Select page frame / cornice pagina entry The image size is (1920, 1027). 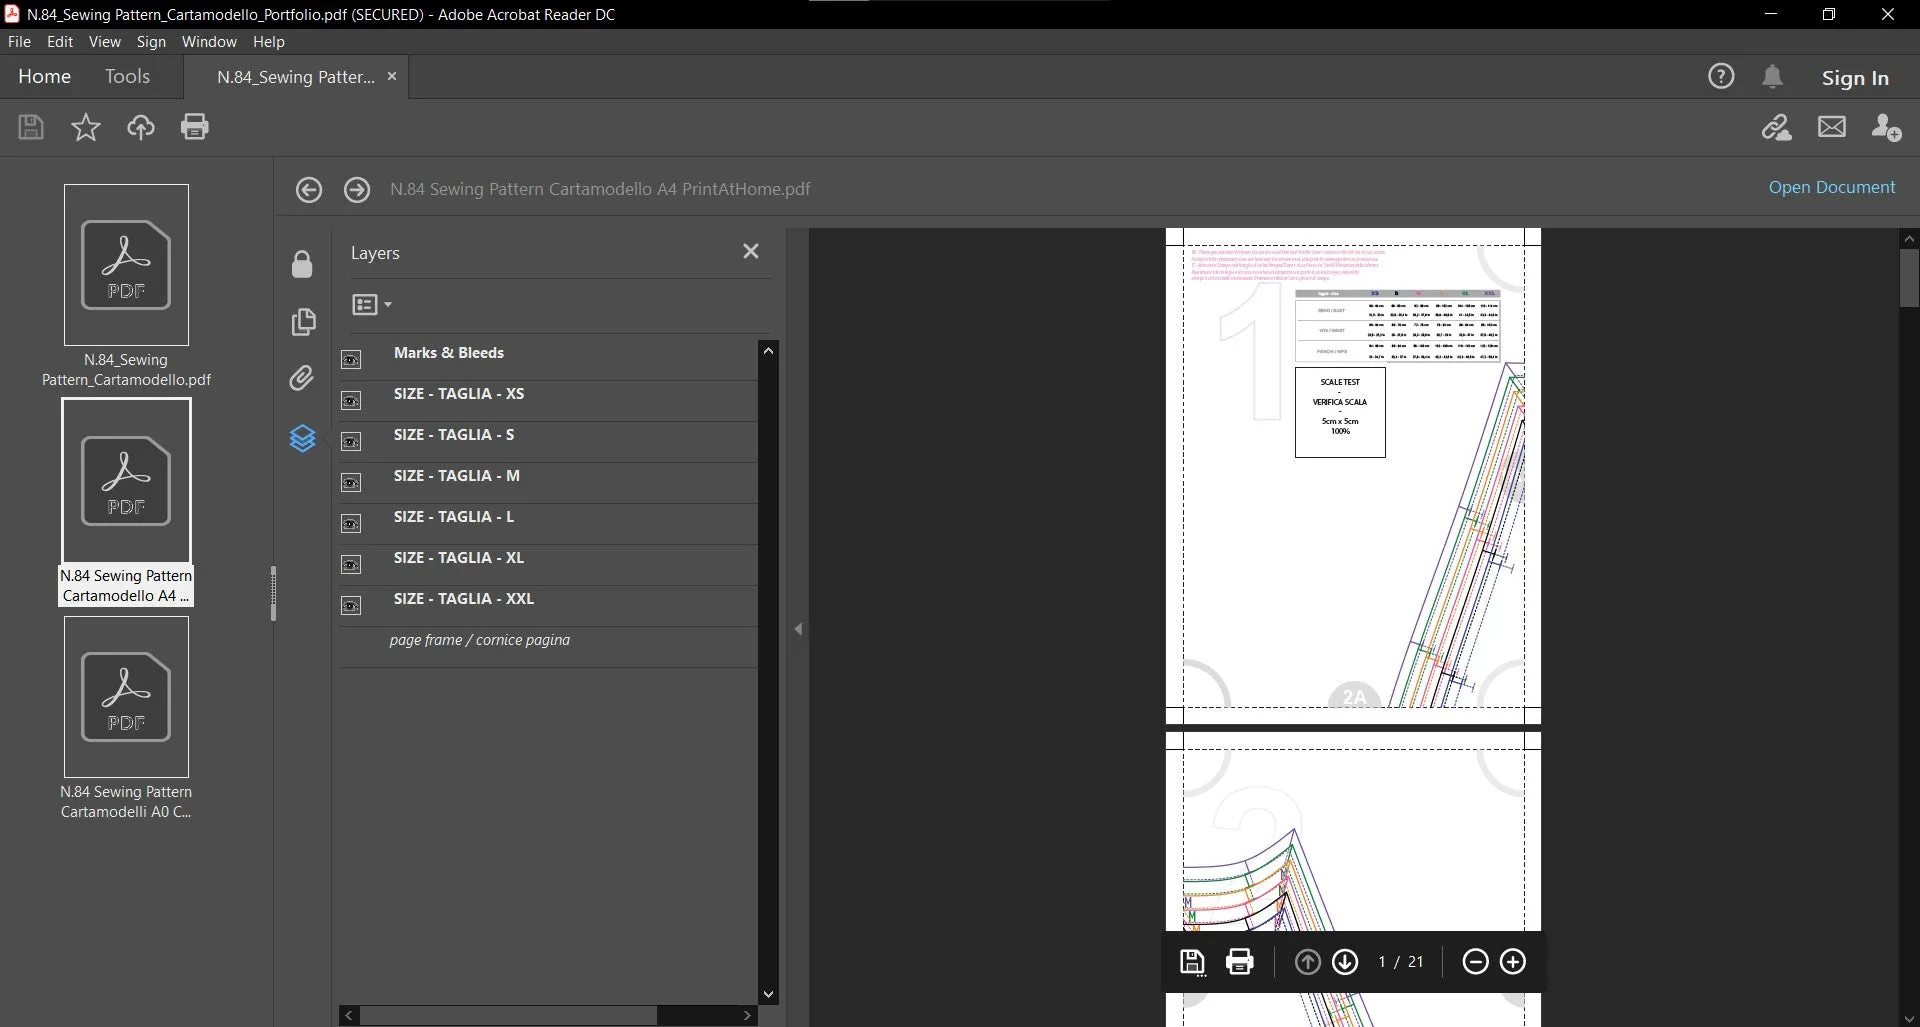(x=479, y=640)
